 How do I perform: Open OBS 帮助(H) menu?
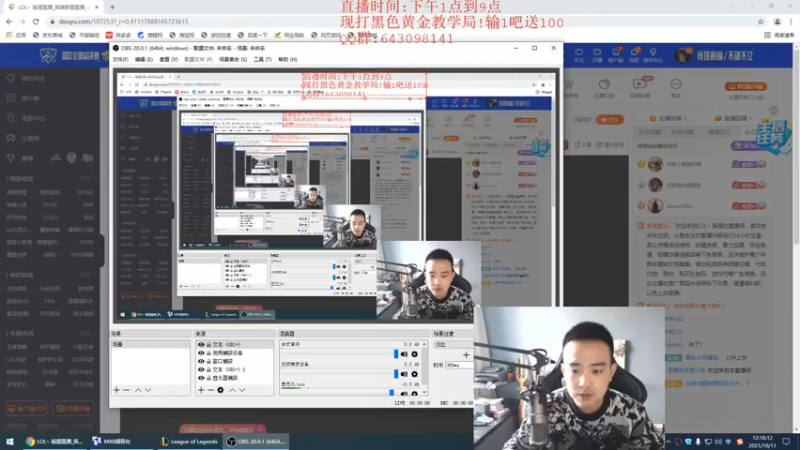tap(288, 60)
